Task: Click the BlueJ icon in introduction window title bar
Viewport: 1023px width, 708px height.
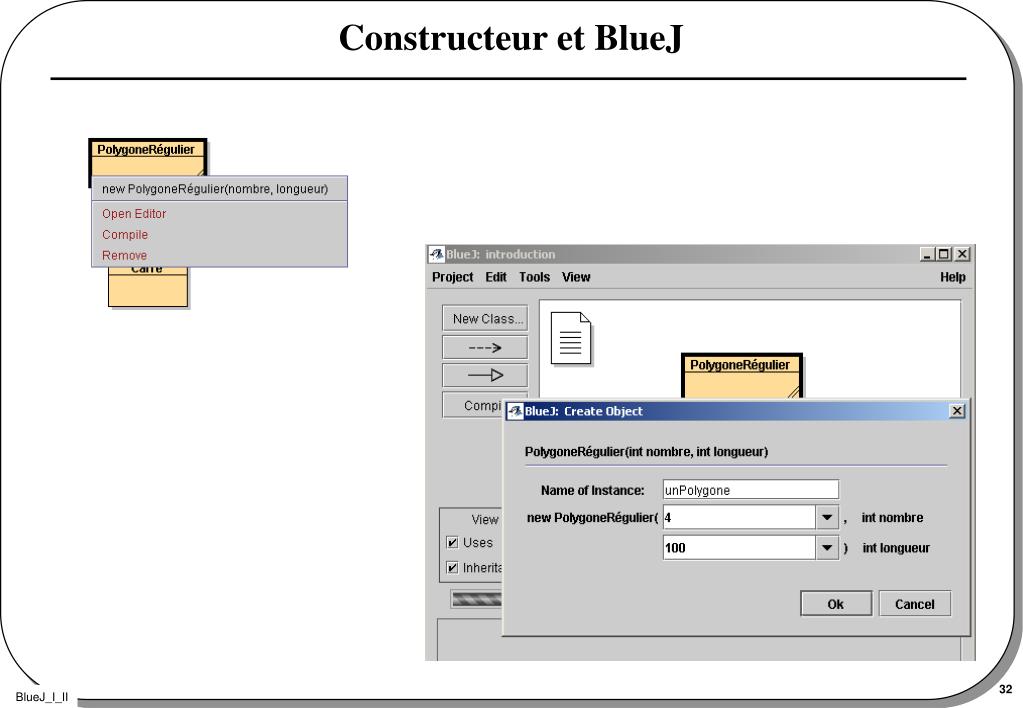Action: point(436,254)
